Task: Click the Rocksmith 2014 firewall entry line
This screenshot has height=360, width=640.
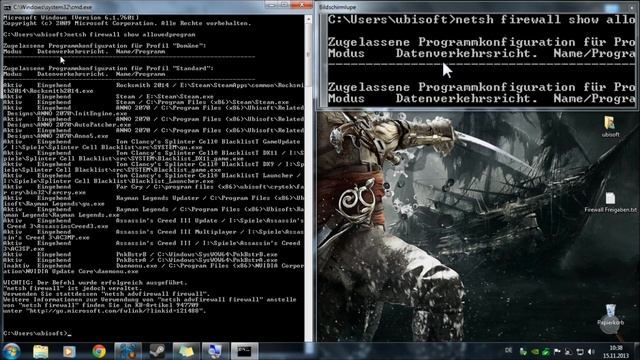Action: pos(153,88)
